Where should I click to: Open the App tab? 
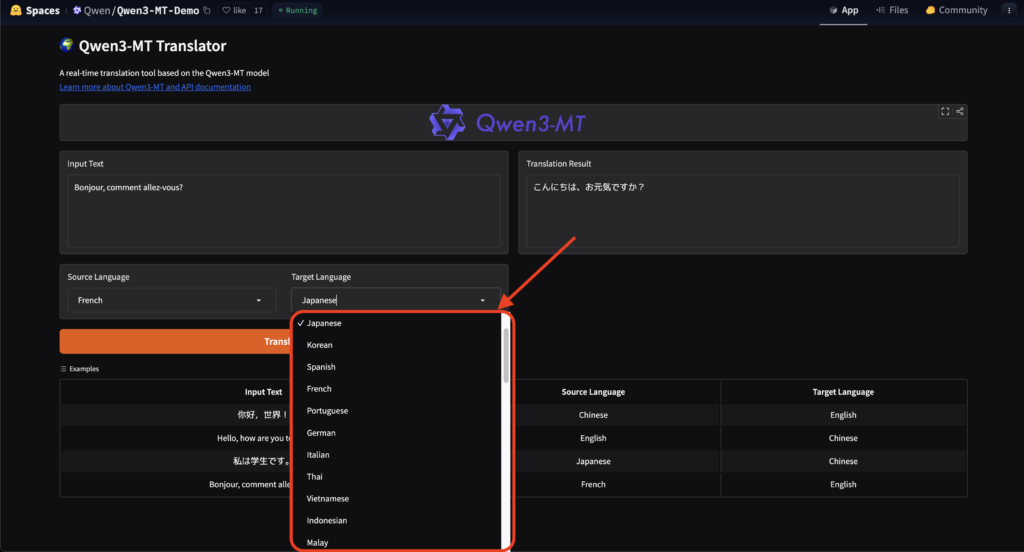pos(844,10)
